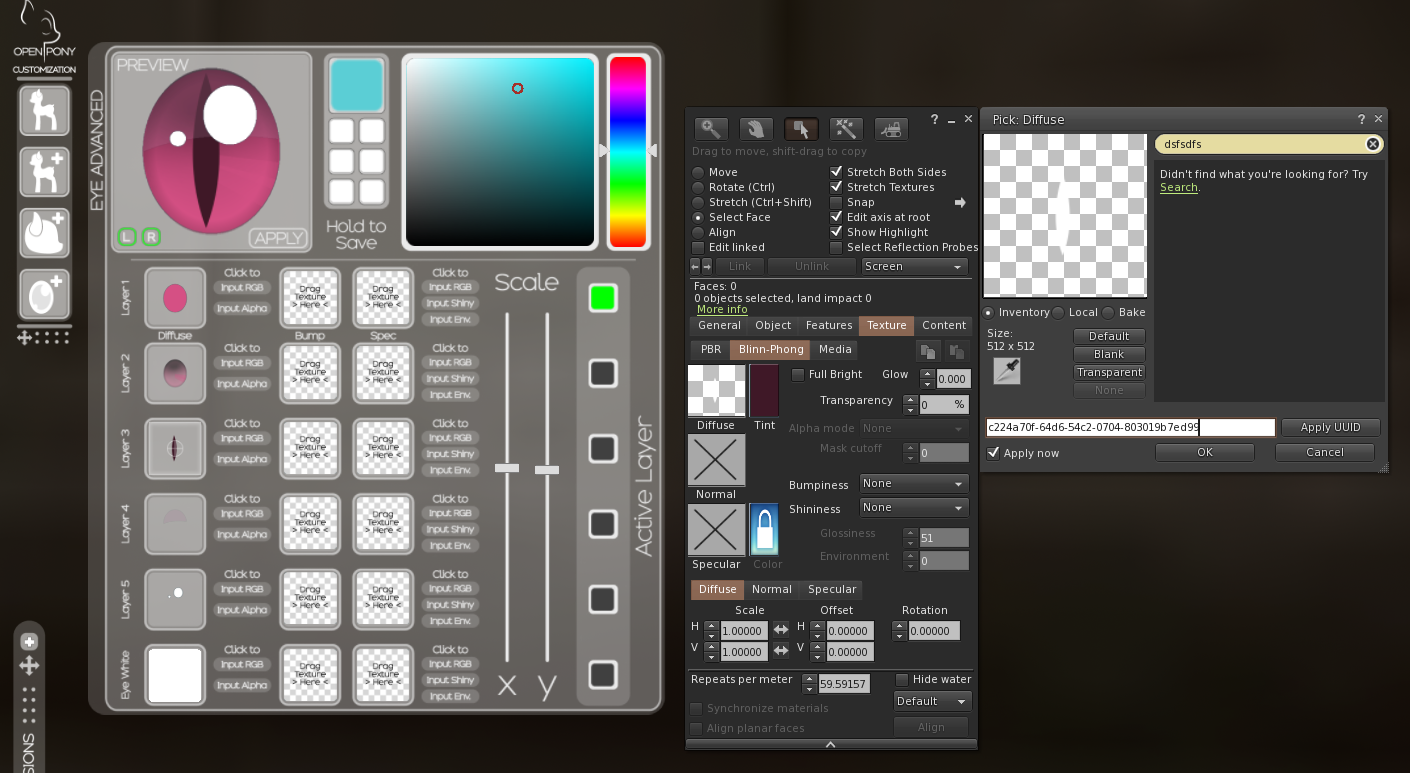Click APPLY in the eye preview

(x=278, y=238)
